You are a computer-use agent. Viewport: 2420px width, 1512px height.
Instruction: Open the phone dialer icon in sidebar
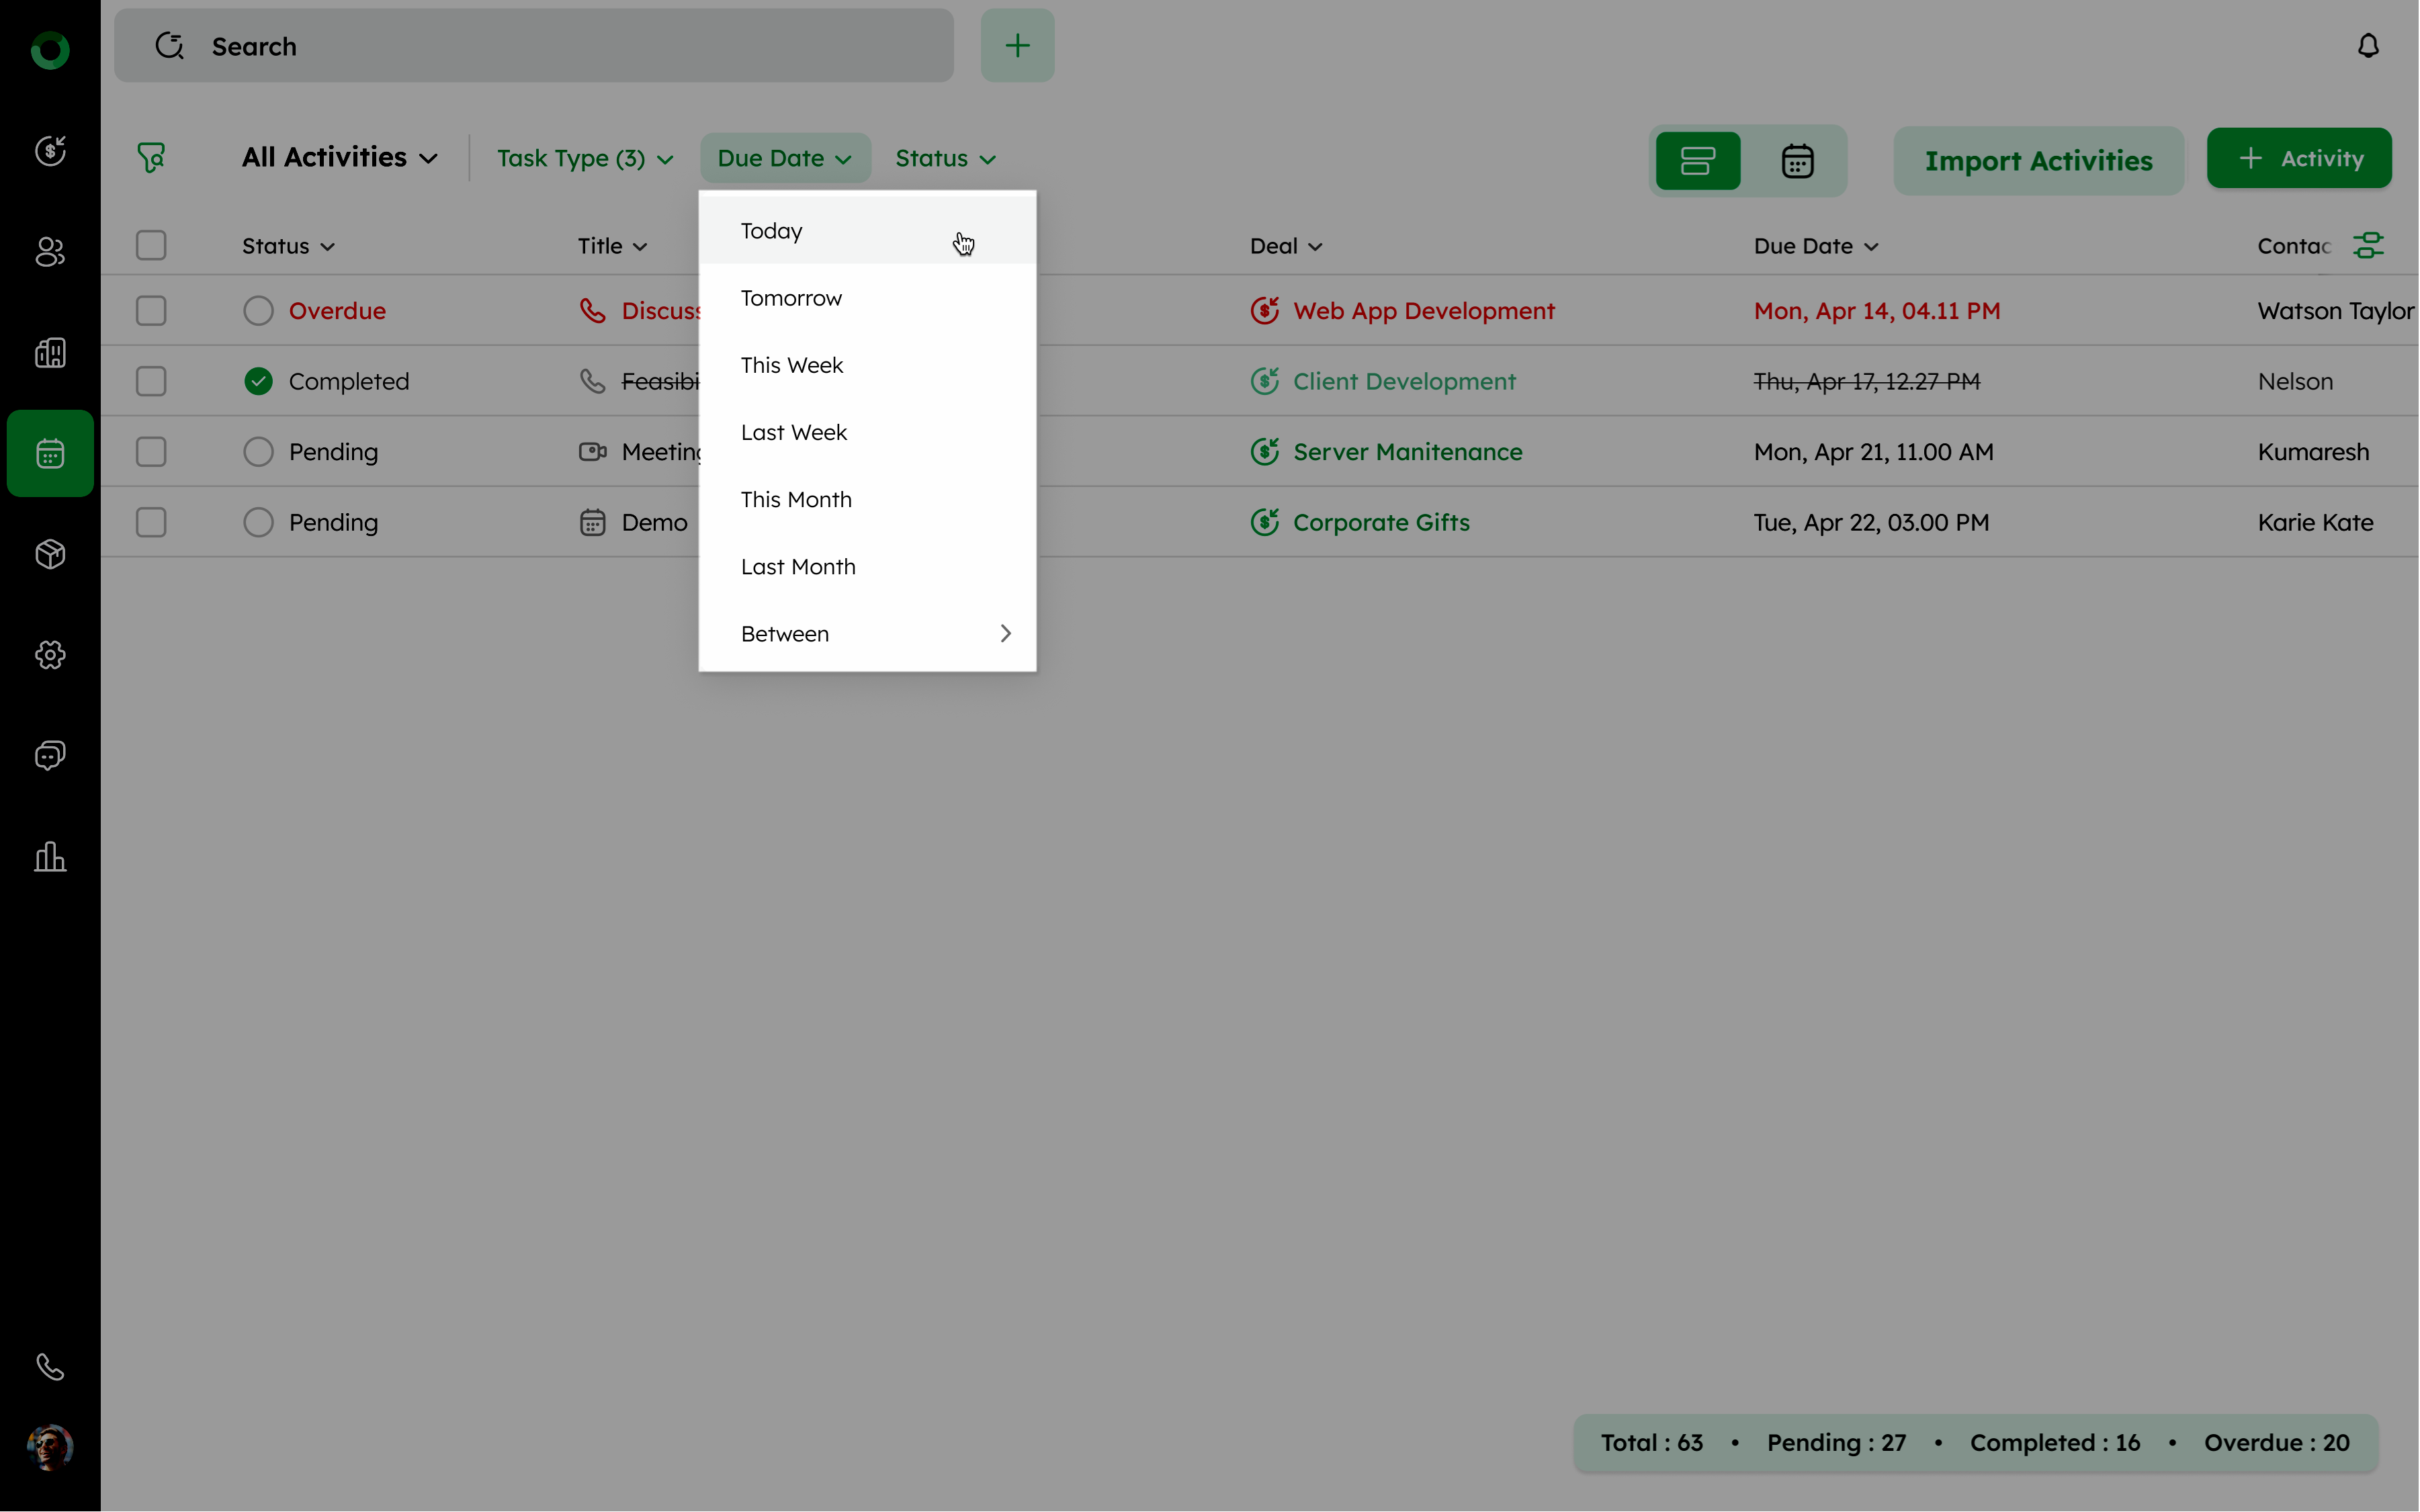(x=50, y=1366)
